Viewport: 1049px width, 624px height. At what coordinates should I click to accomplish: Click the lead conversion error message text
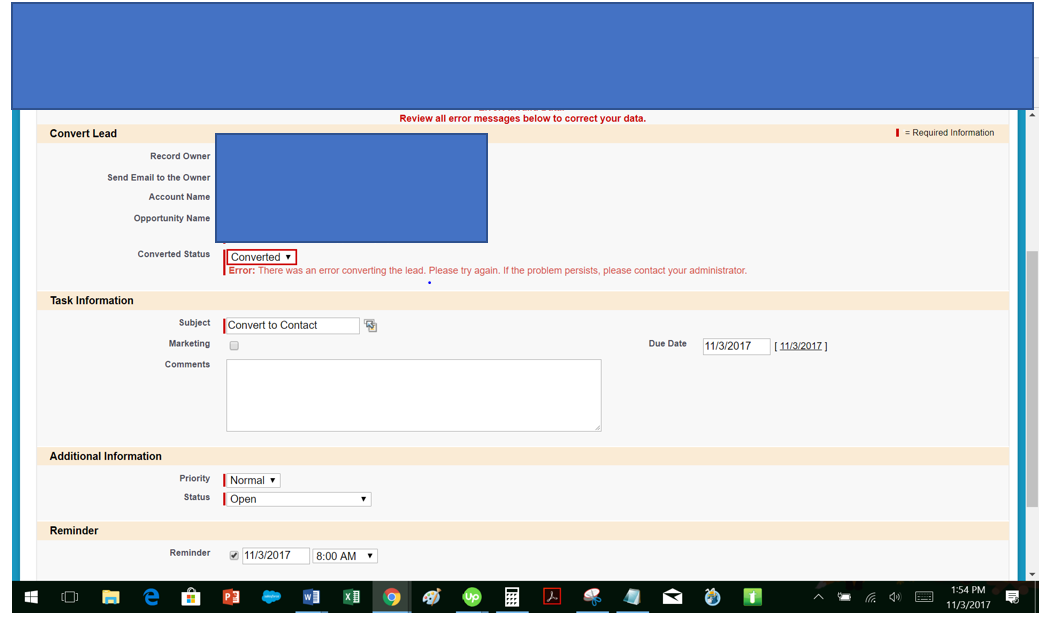point(488,271)
